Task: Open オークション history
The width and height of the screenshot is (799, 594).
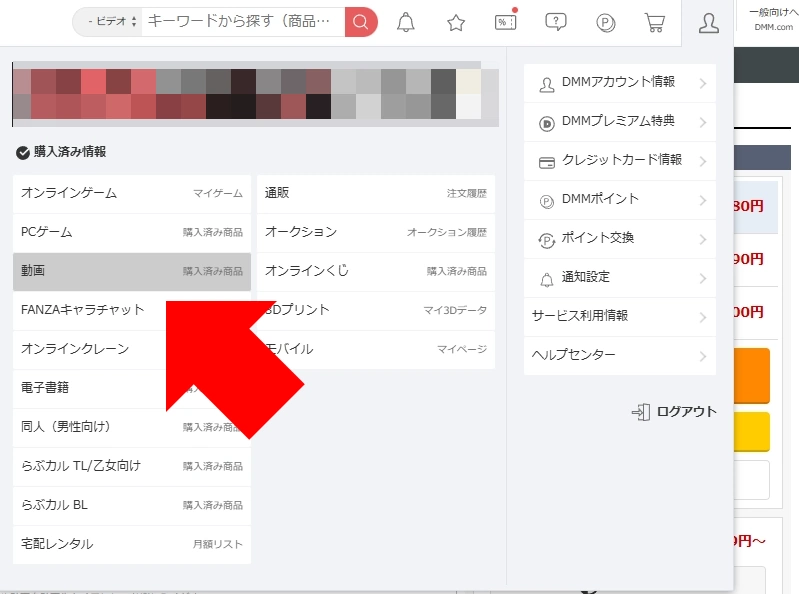Action: click(376, 232)
